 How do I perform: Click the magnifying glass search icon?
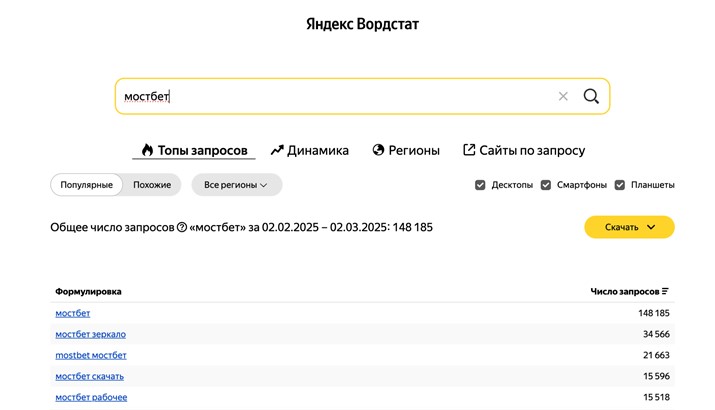(x=591, y=96)
